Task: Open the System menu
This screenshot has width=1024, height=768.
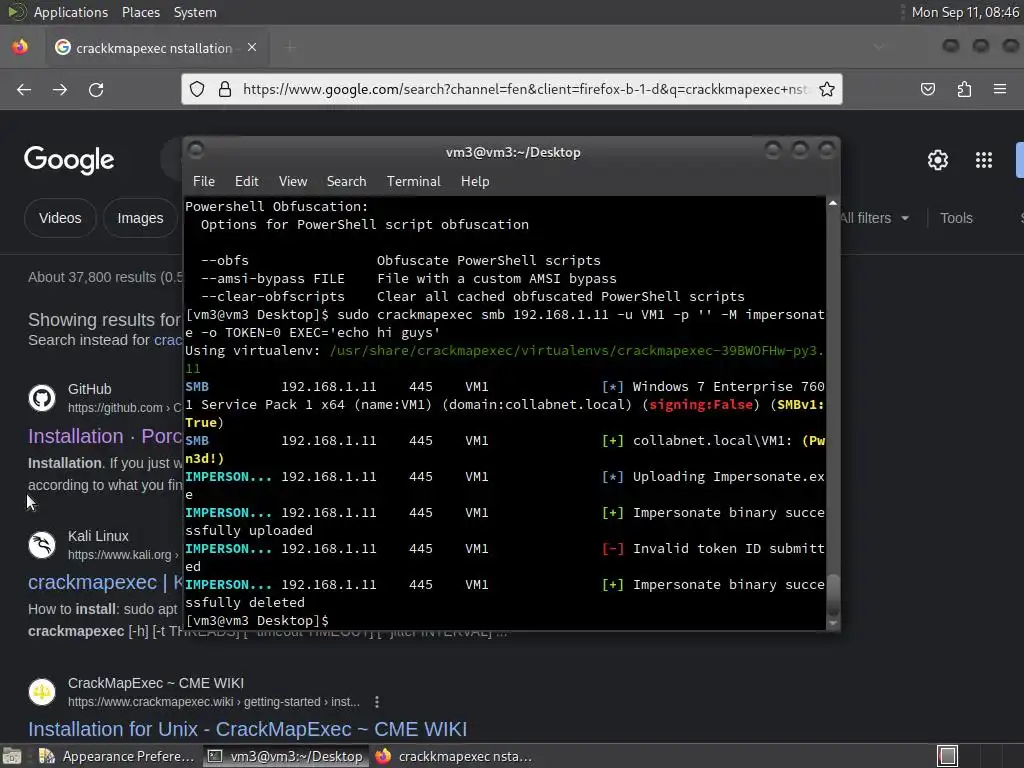Action: [195, 12]
